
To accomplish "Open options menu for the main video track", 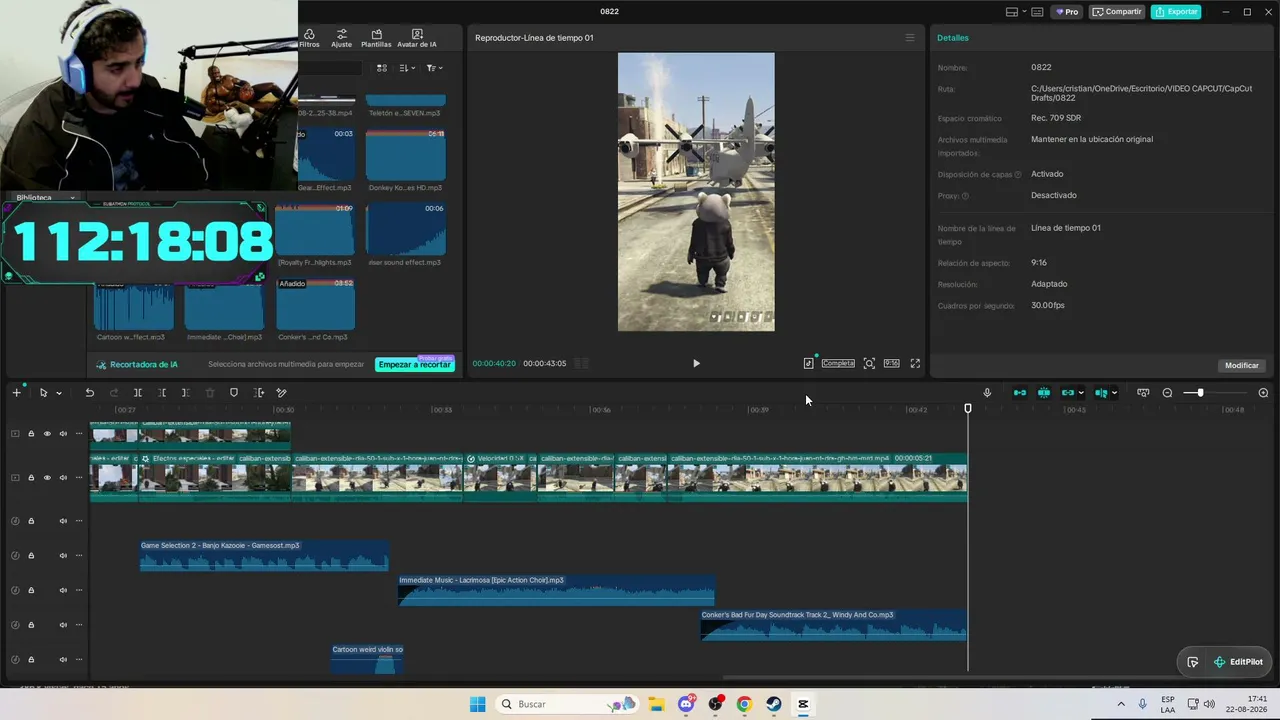I will pyautogui.click(x=79, y=478).
